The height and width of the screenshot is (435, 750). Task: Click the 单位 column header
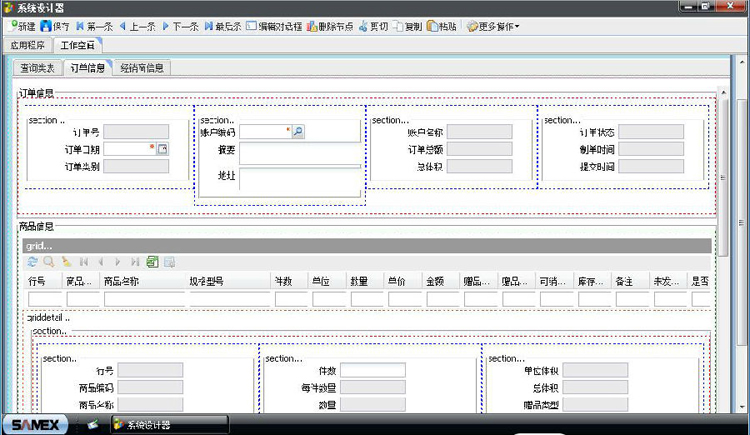click(x=328, y=281)
